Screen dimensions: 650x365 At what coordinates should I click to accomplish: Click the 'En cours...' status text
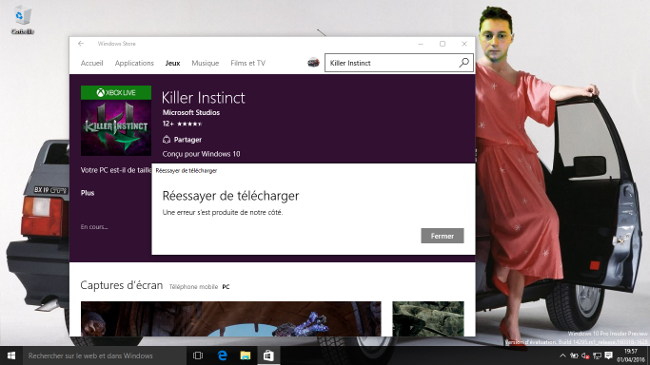94,226
